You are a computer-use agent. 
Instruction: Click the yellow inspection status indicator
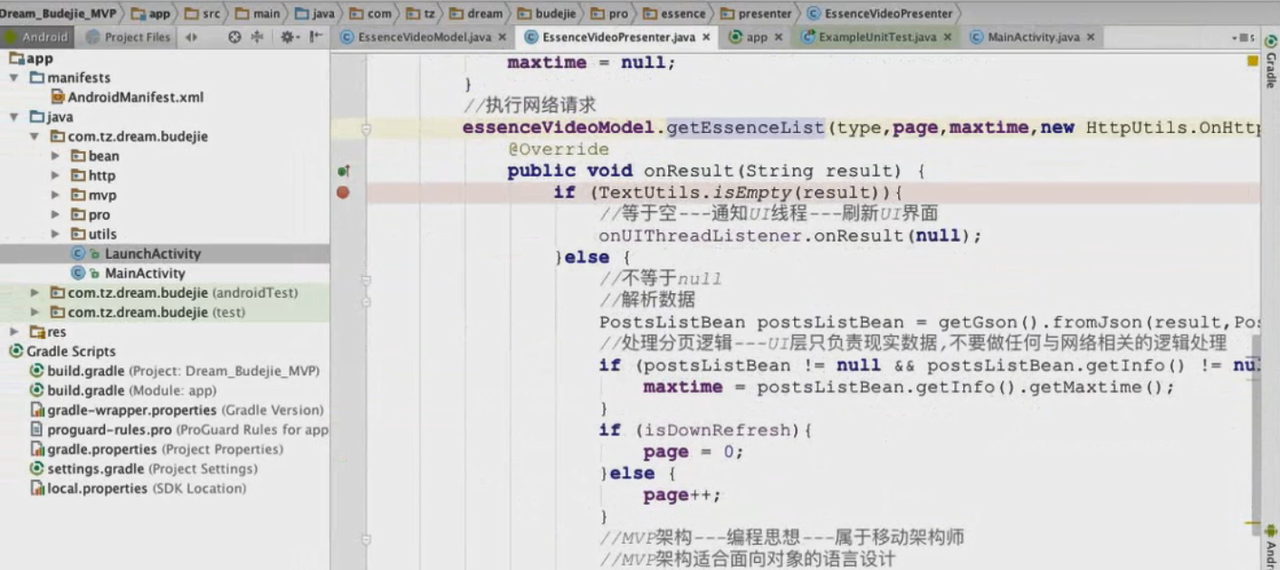point(1253,61)
